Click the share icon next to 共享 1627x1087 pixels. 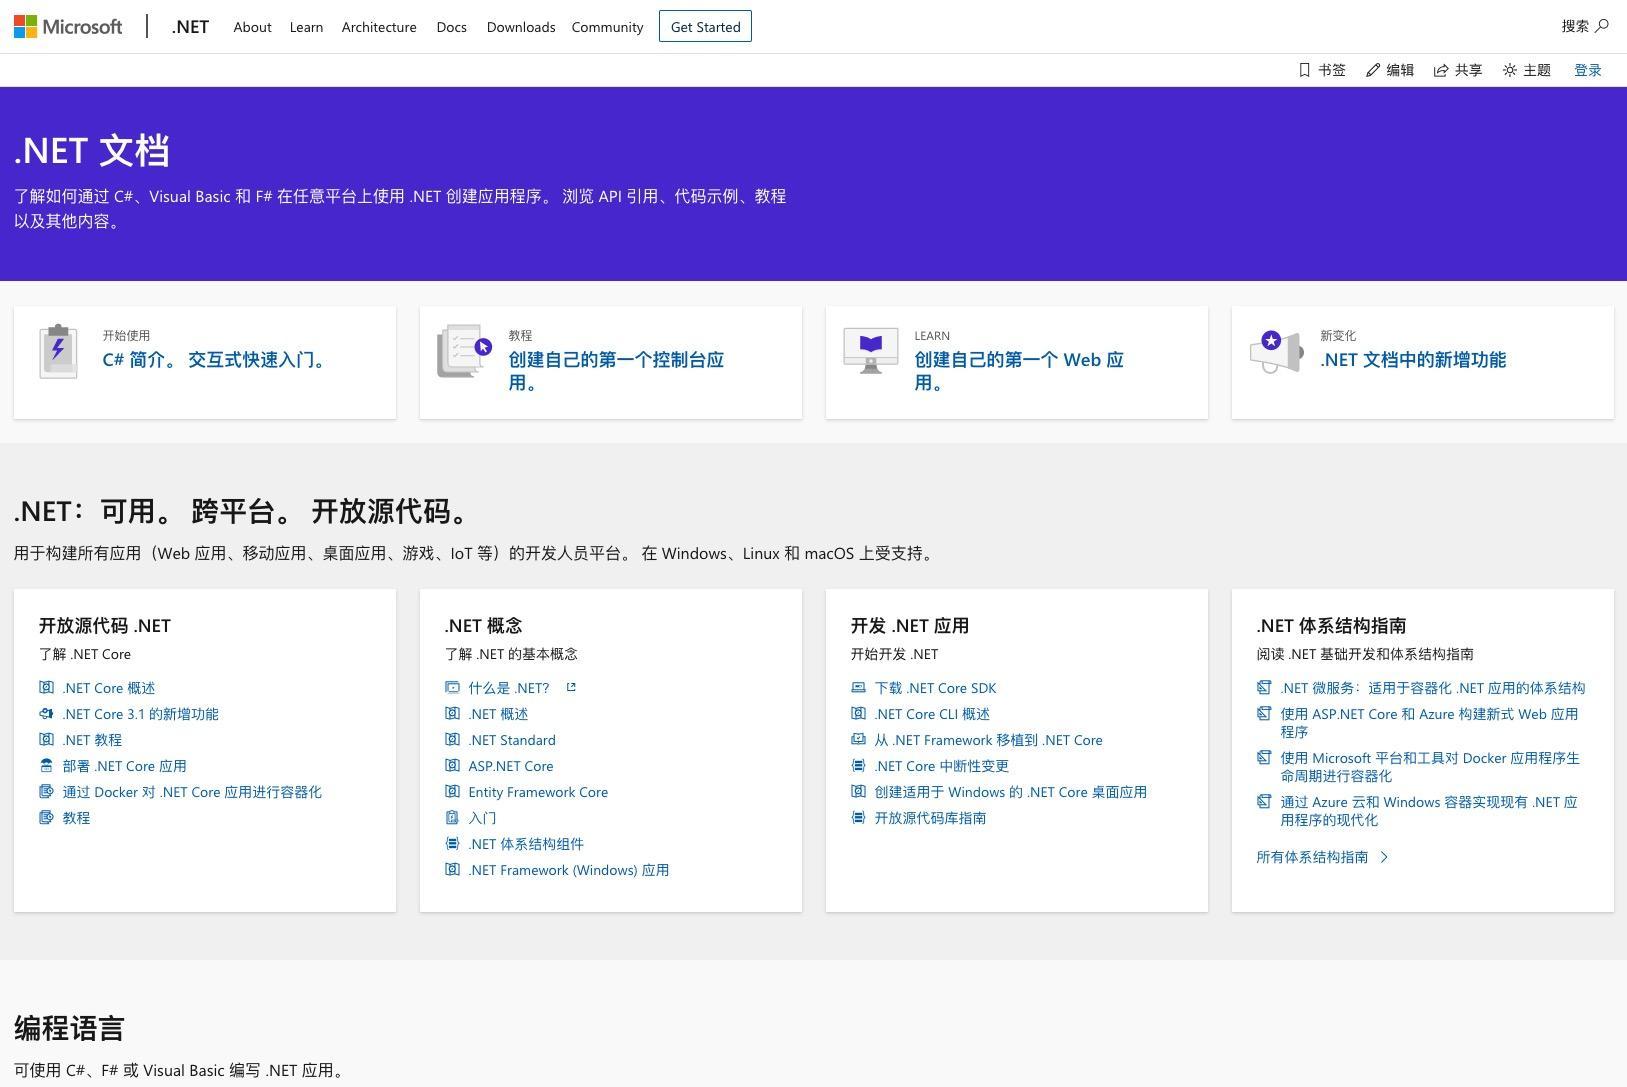(1441, 70)
